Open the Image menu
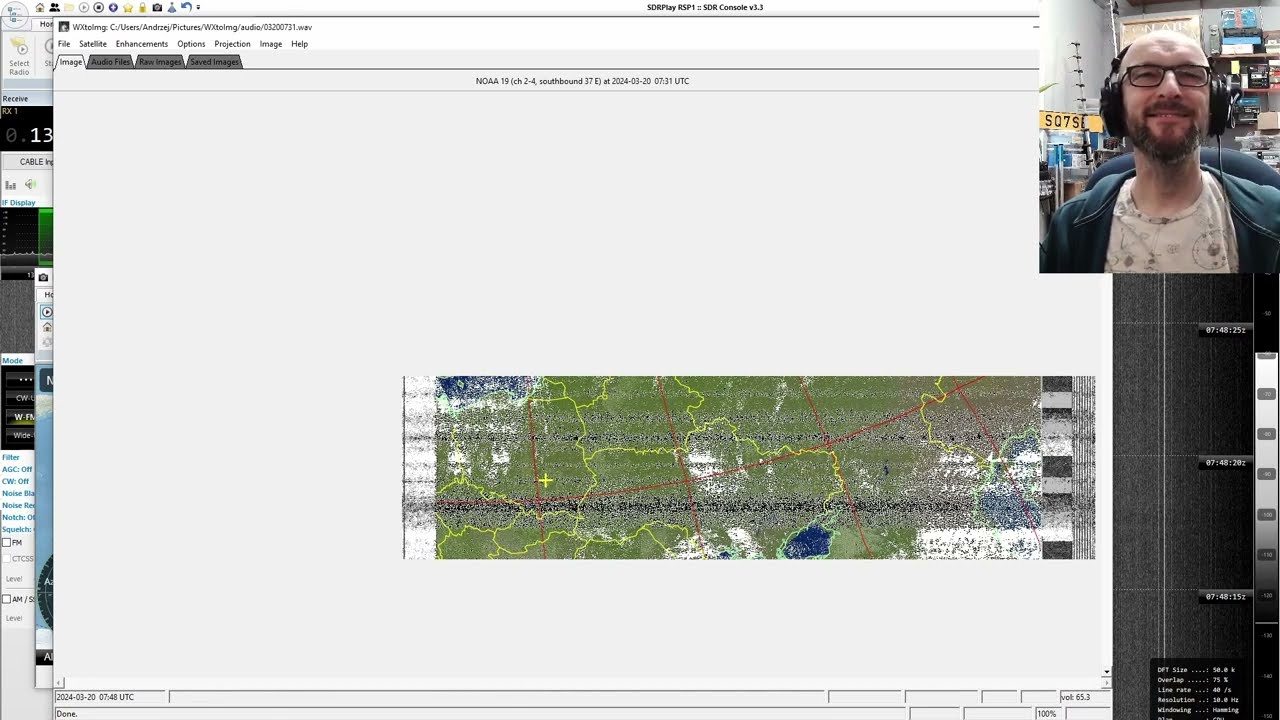1280x720 pixels. (271, 44)
